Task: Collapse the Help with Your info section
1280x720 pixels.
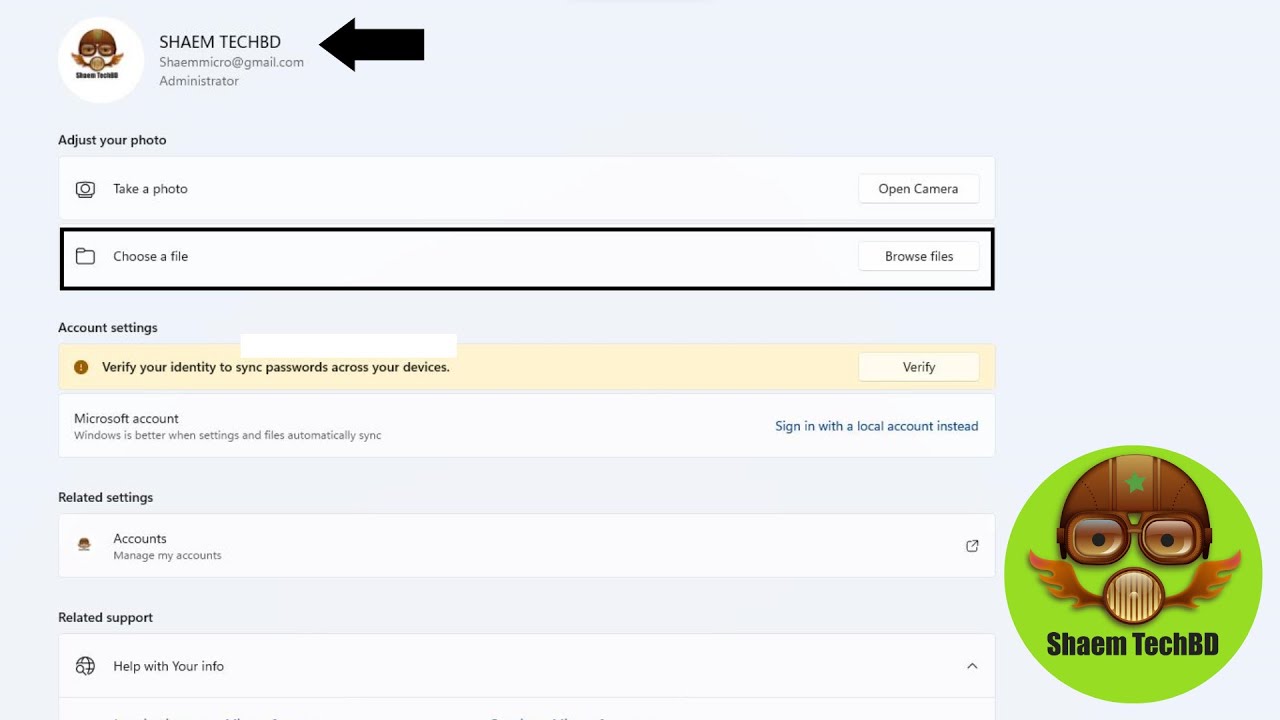Action: tap(972, 666)
